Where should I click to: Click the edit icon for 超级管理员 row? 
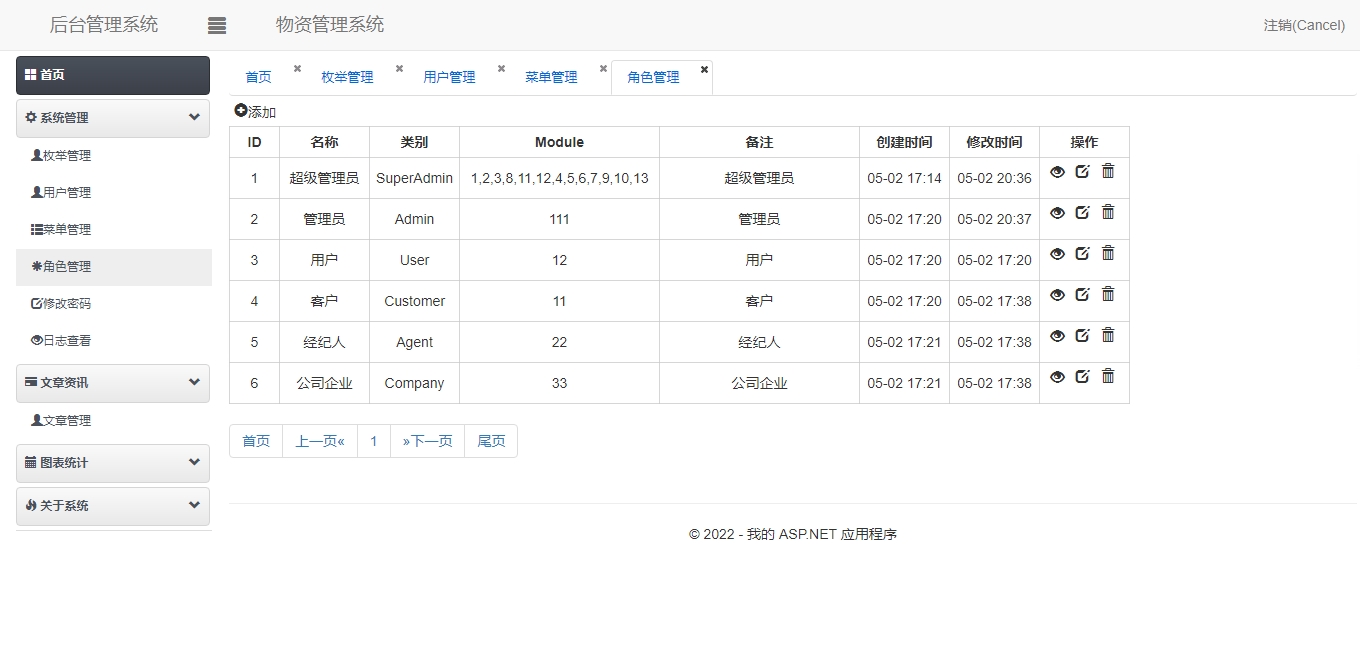[1082, 172]
